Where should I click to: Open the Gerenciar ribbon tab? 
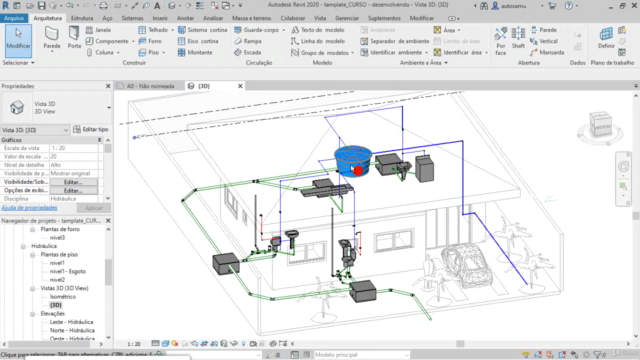tap(347, 18)
